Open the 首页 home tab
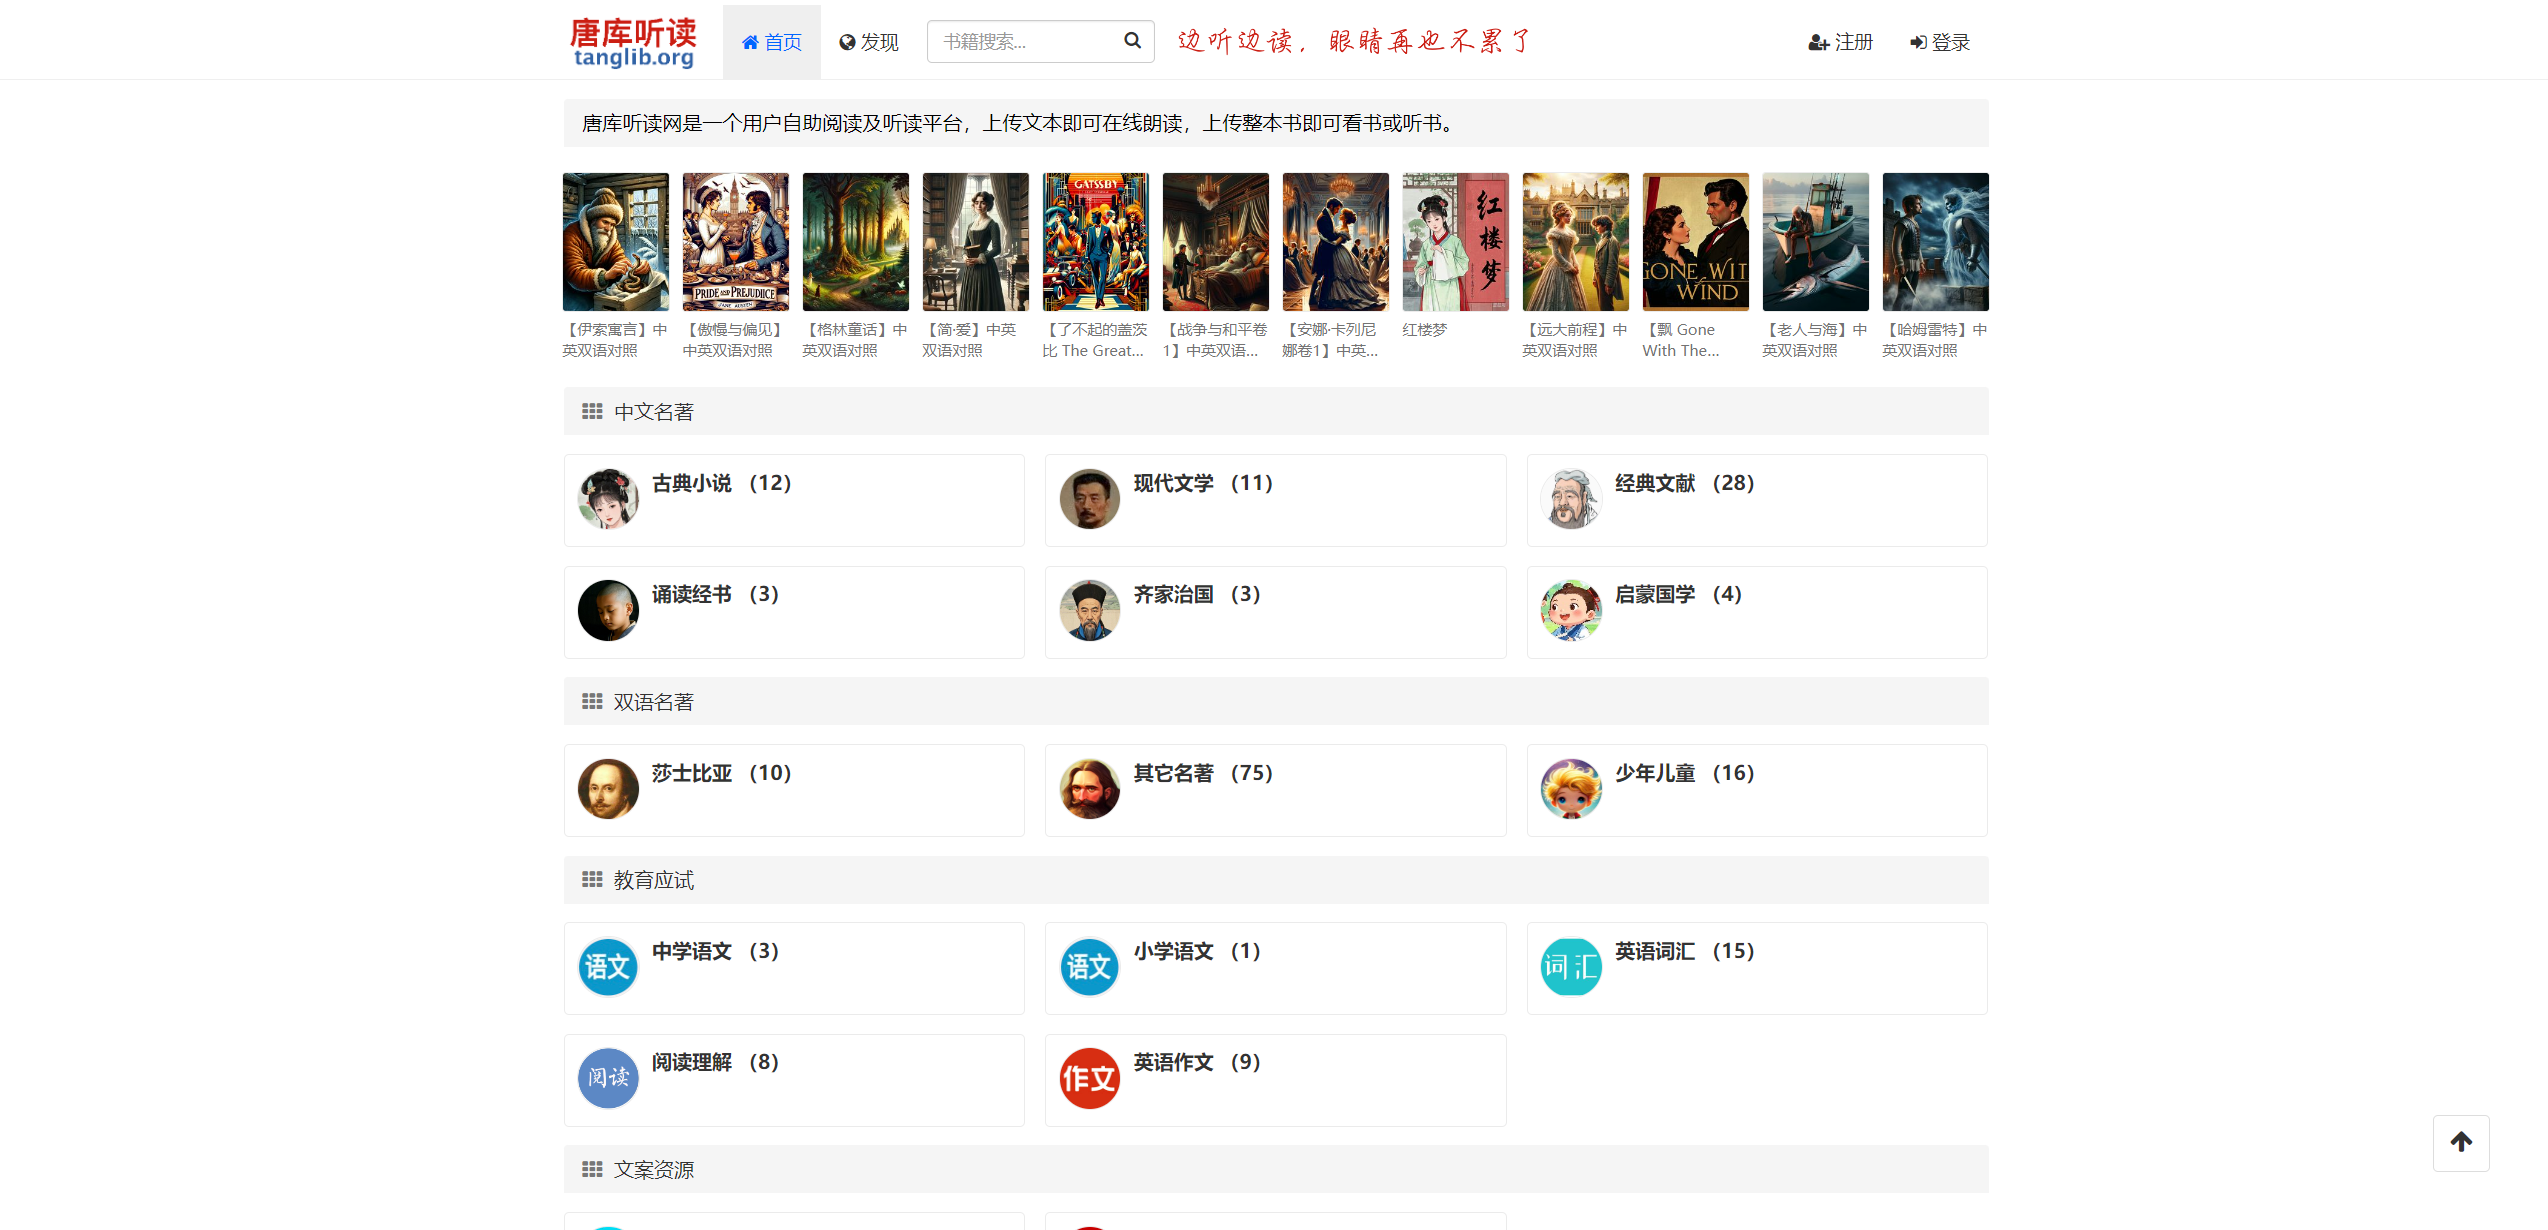2548x1230 pixels. pos(771,42)
